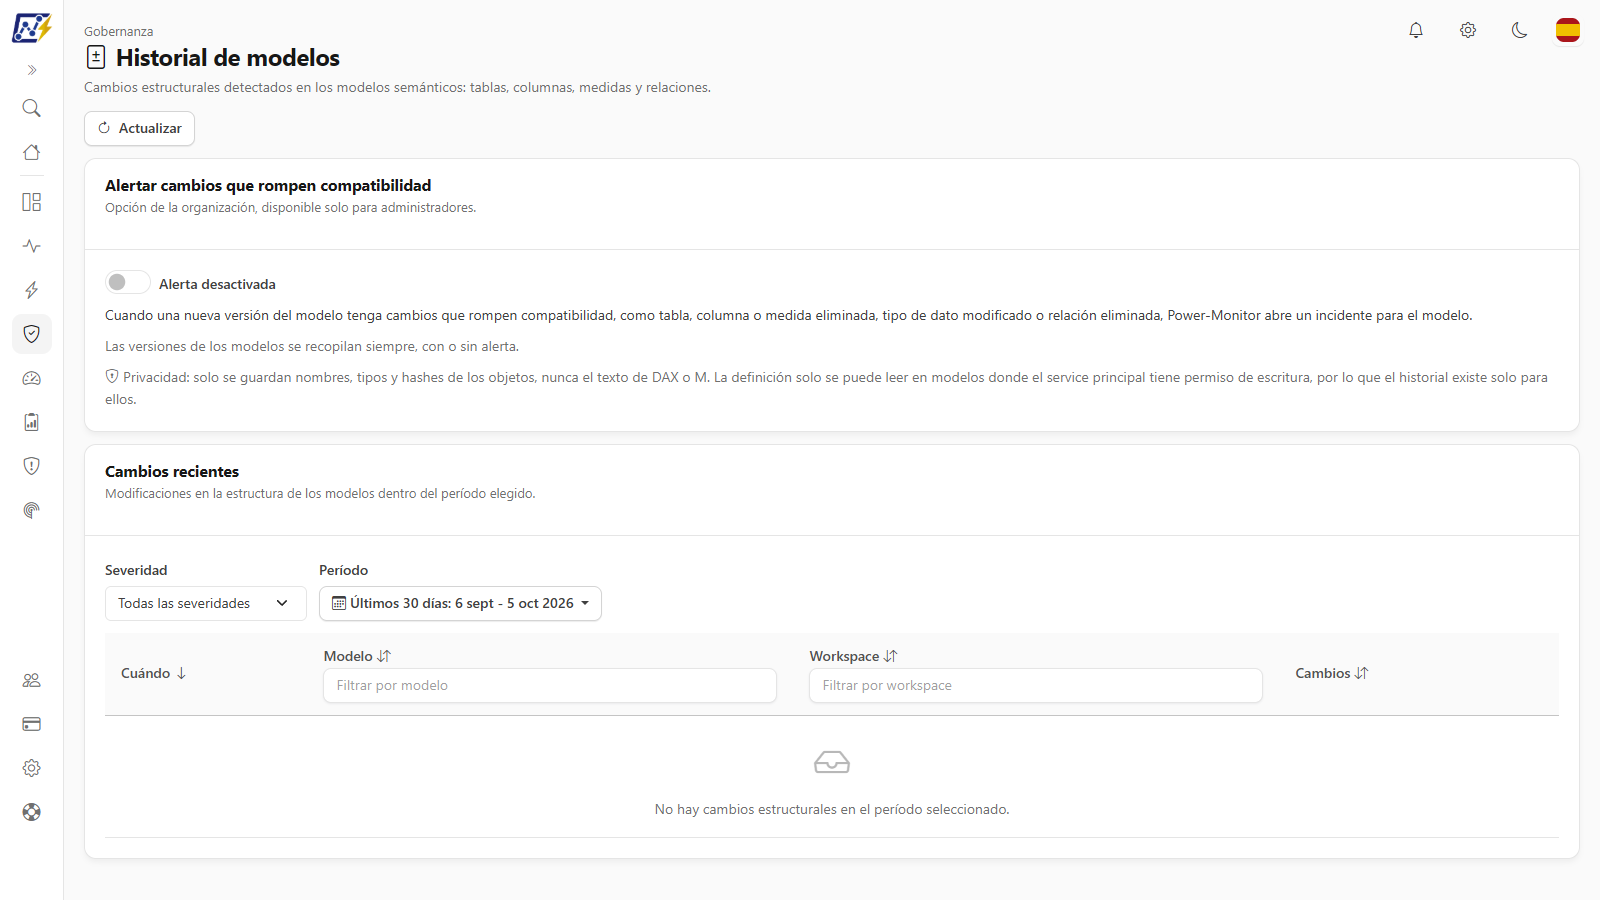Expand the sidebar with double chevron
This screenshot has width=1600, height=900.
(x=32, y=70)
